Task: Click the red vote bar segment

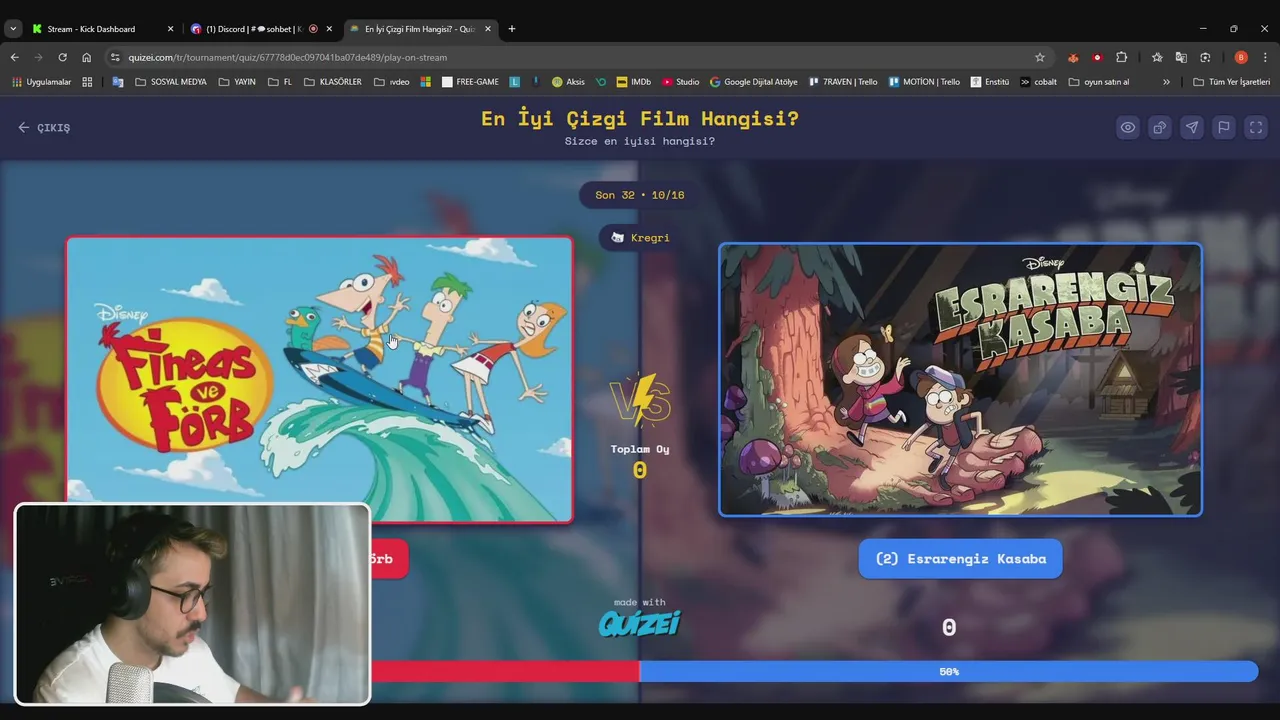Action: [505, 672]
